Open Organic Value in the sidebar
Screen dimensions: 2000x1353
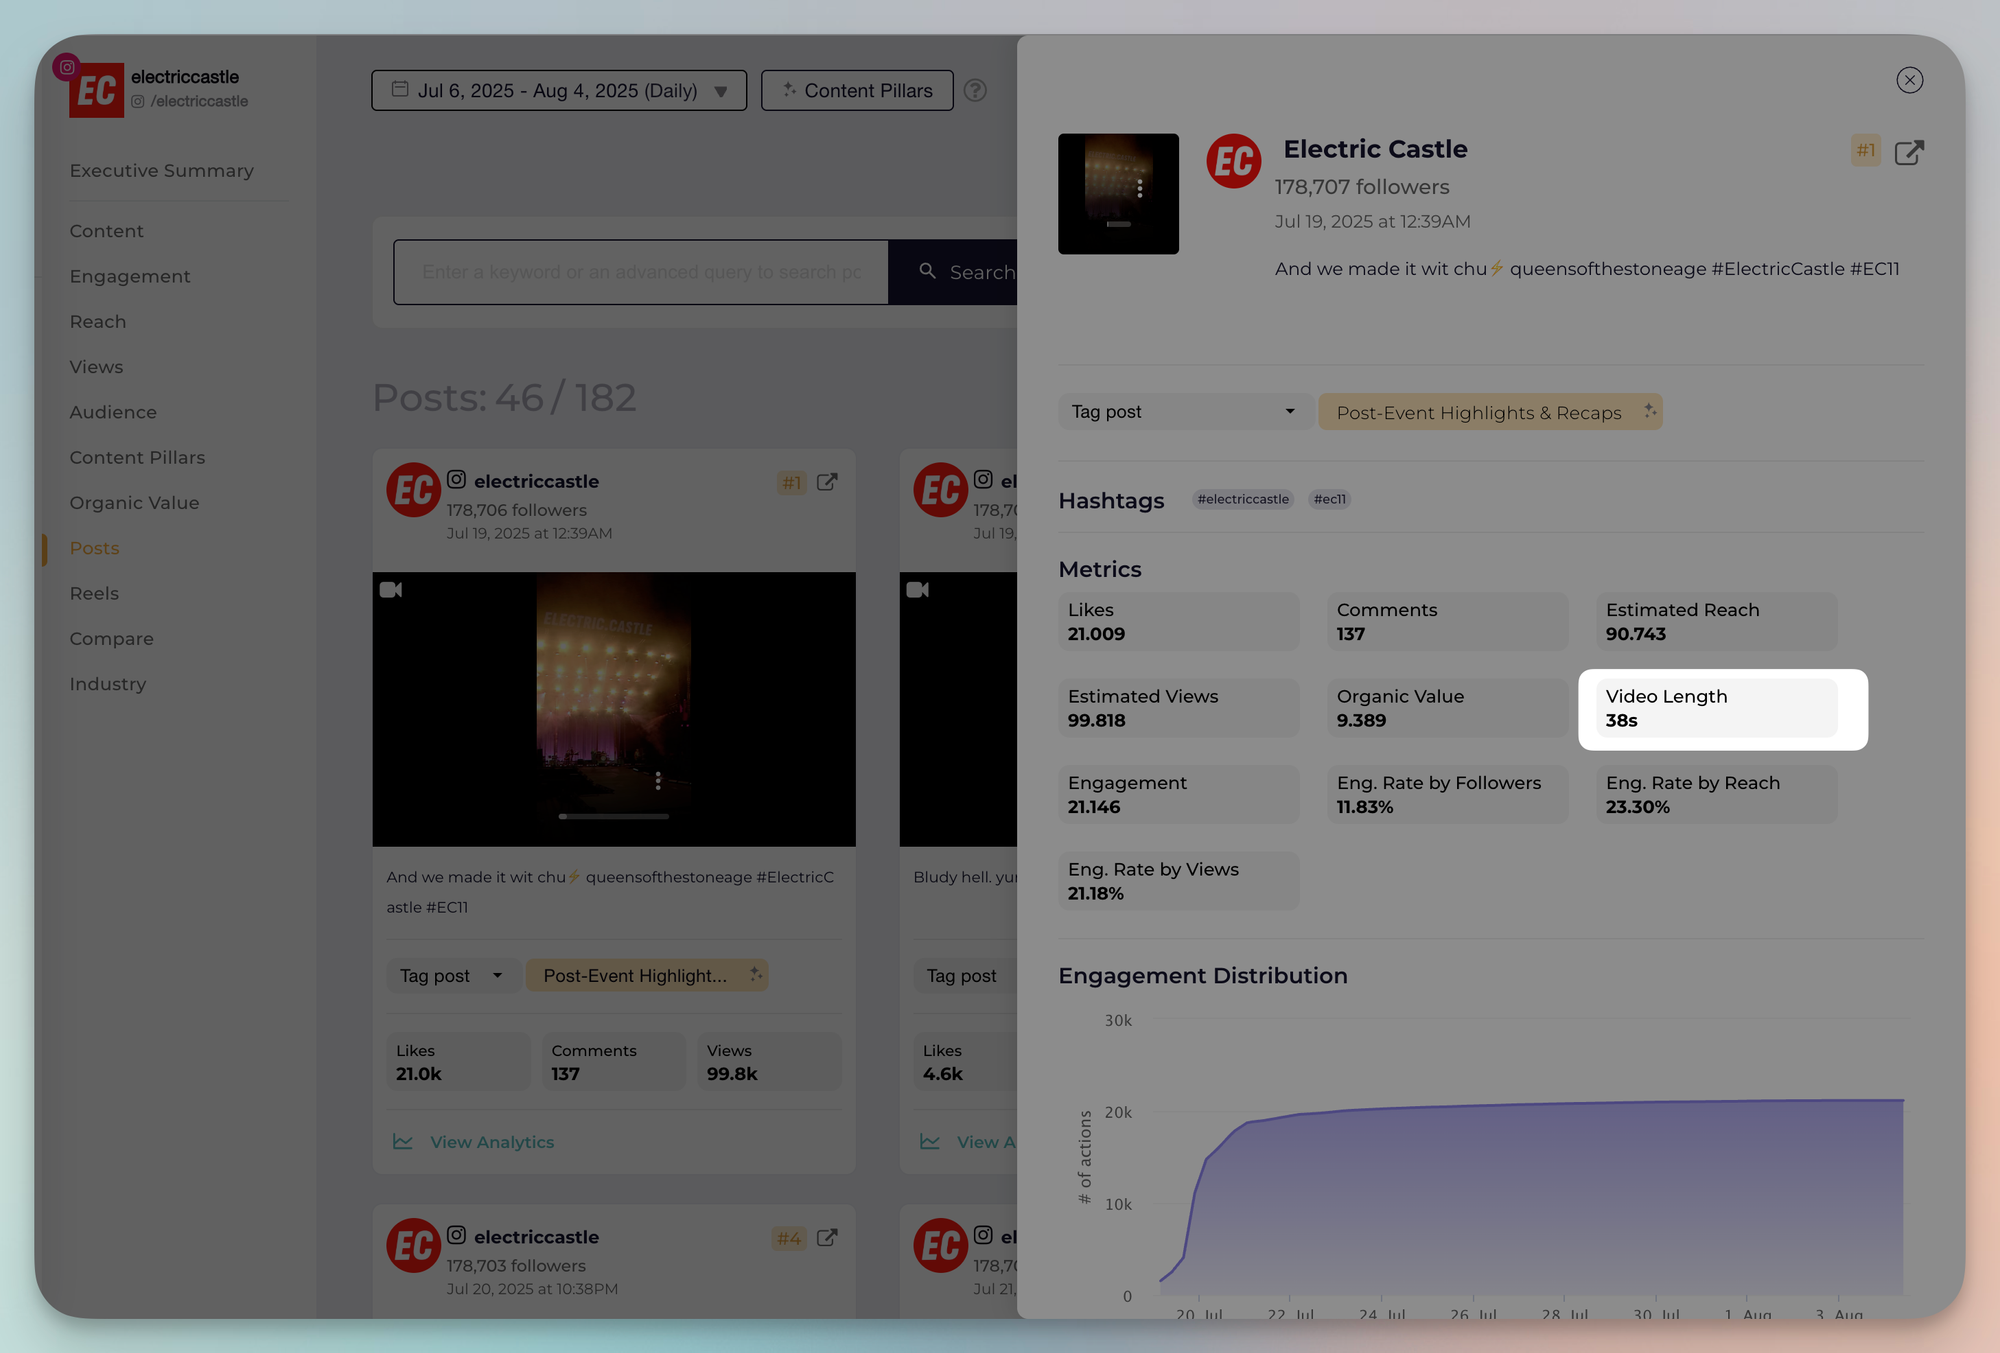[134, 503]
